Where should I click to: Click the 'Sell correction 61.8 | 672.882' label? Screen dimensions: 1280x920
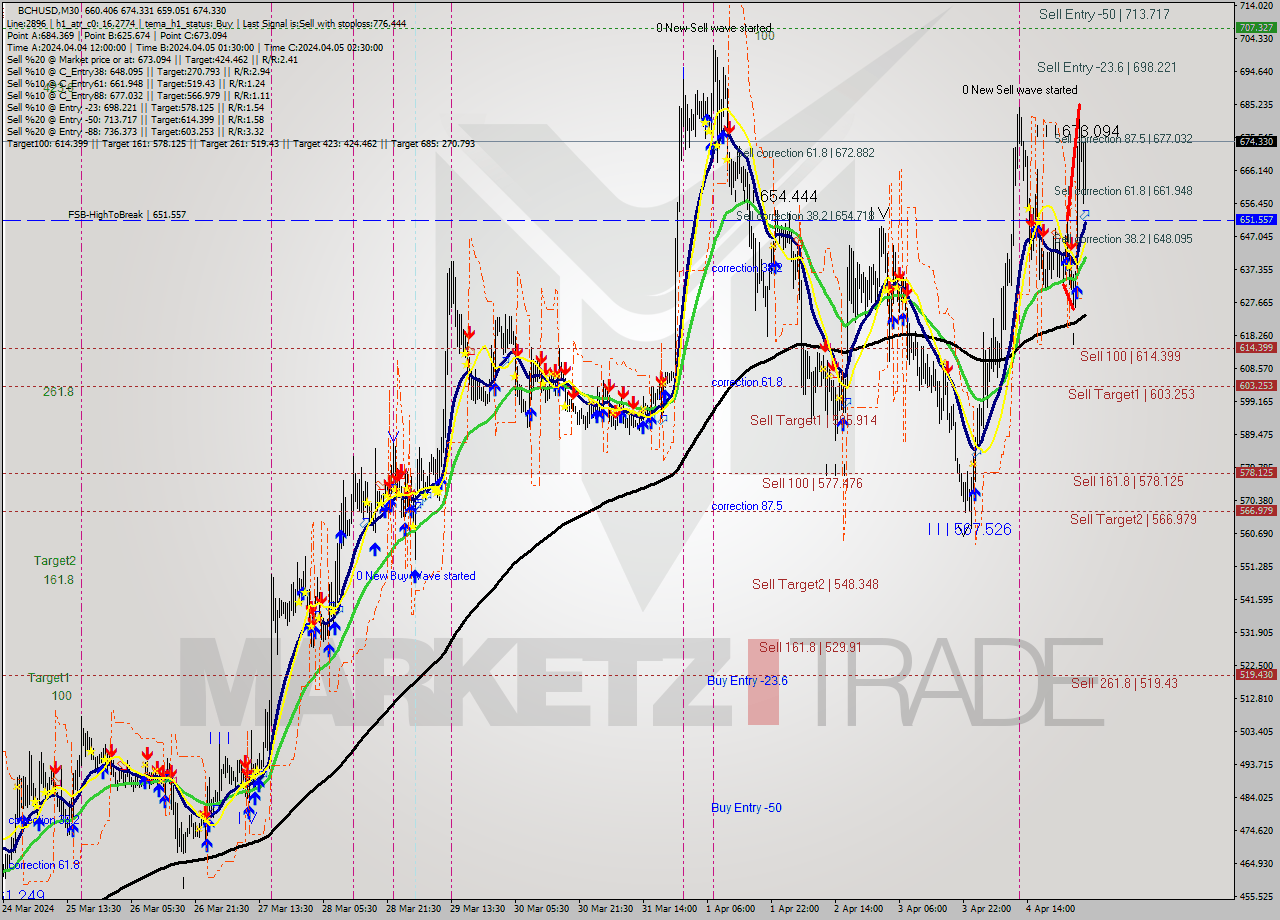806,153
